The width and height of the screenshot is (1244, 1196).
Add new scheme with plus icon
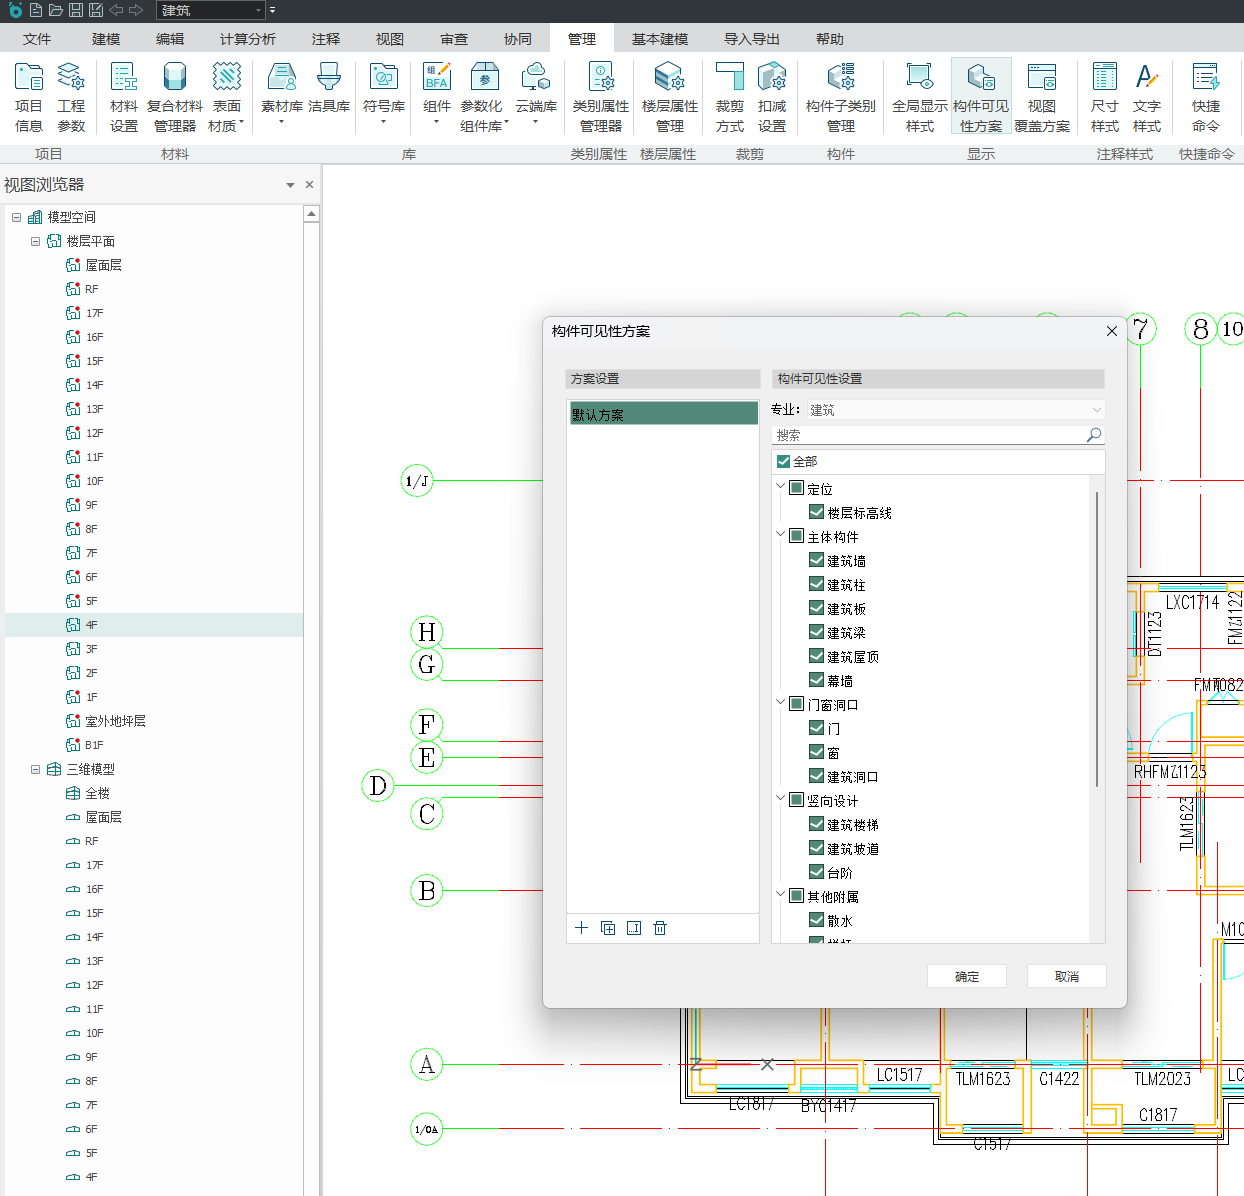click(x=581, y=928)
